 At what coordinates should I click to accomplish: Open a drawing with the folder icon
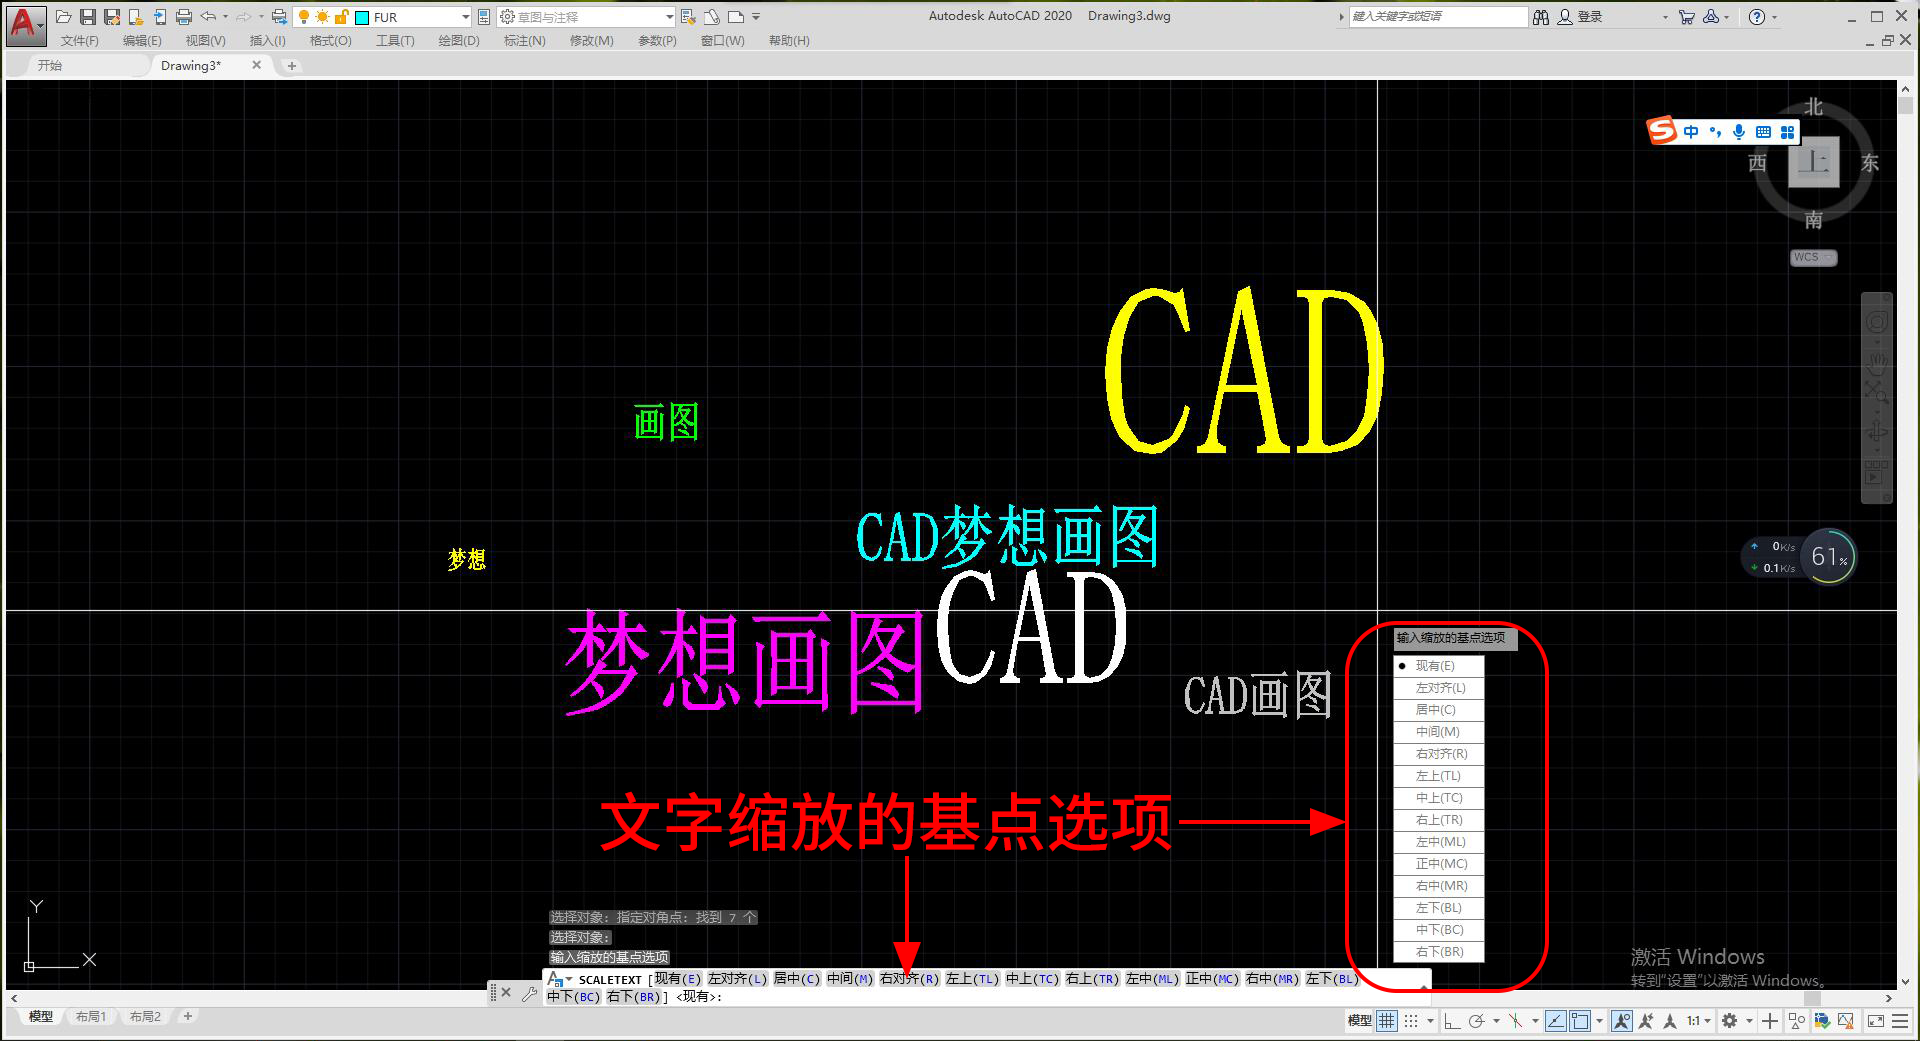(63, 17)
